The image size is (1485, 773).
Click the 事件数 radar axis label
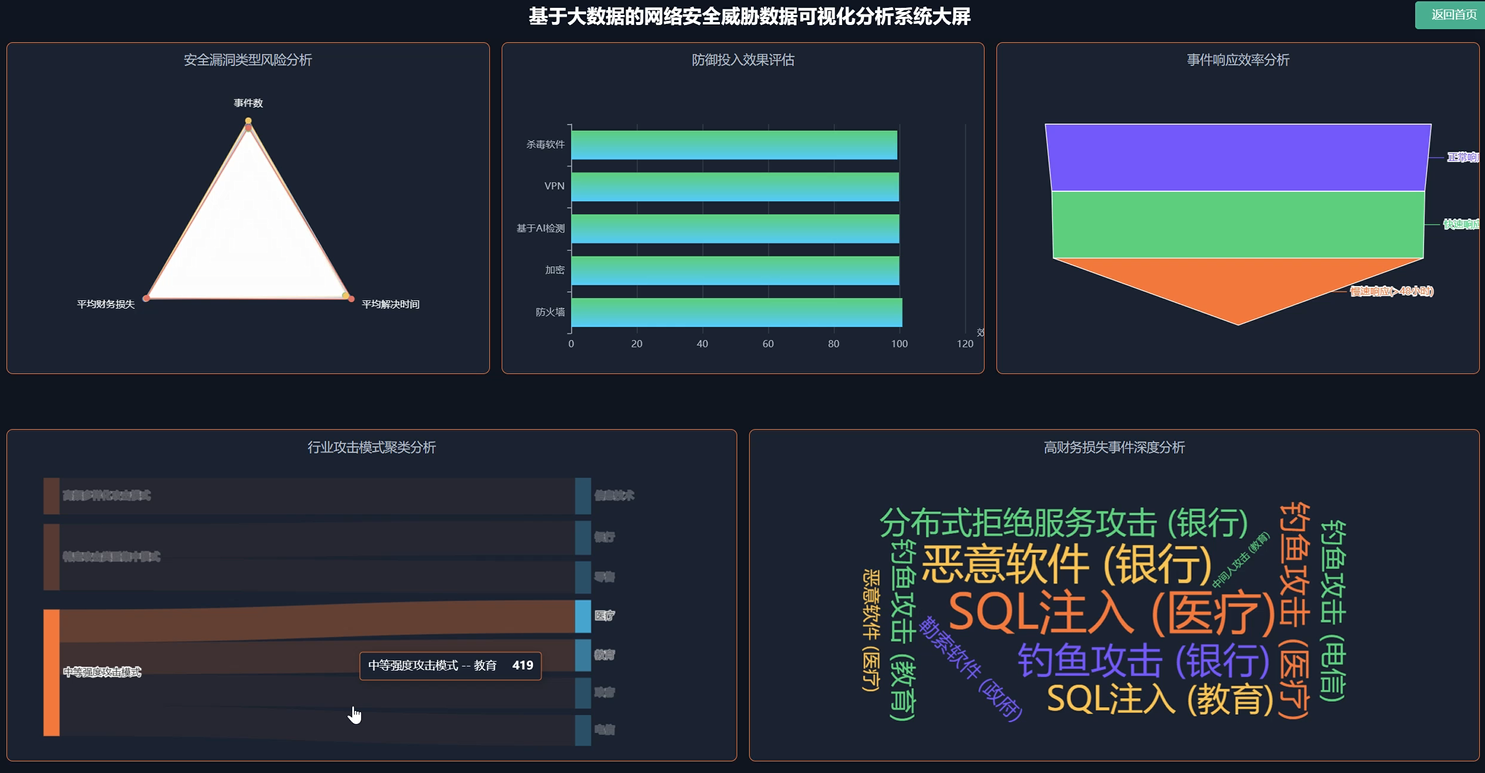248,103
